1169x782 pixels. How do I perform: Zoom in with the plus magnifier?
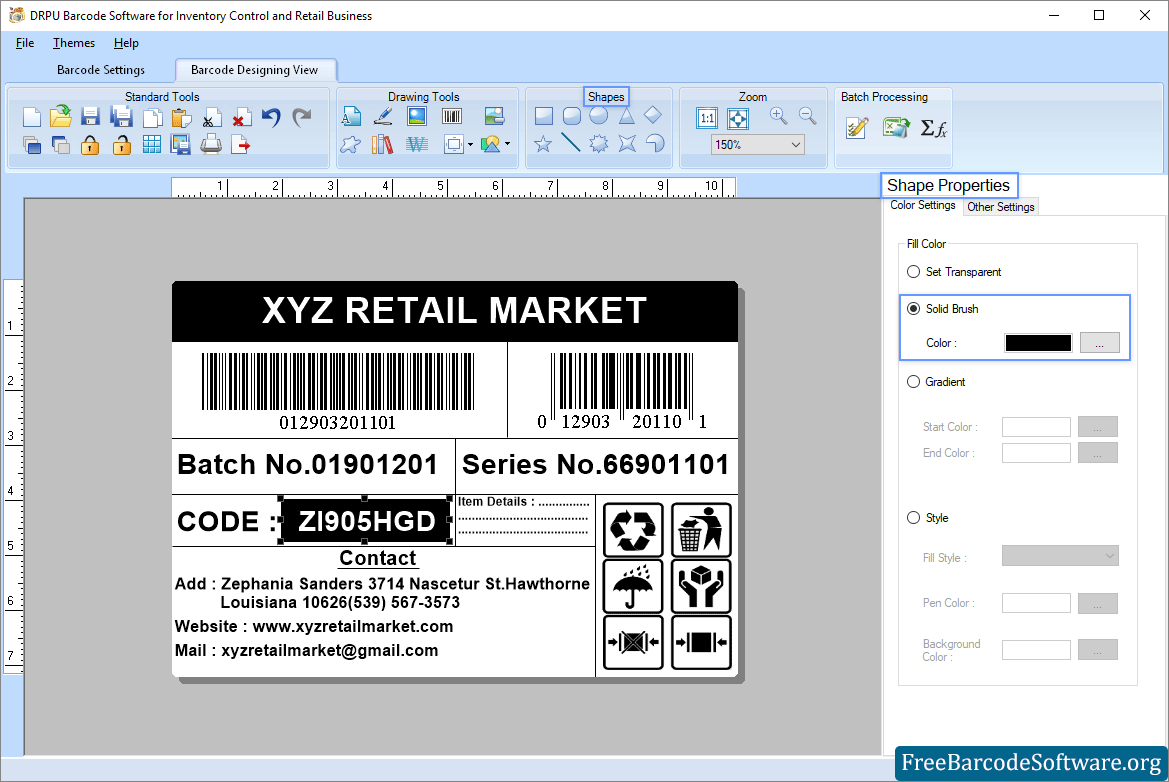778,116
